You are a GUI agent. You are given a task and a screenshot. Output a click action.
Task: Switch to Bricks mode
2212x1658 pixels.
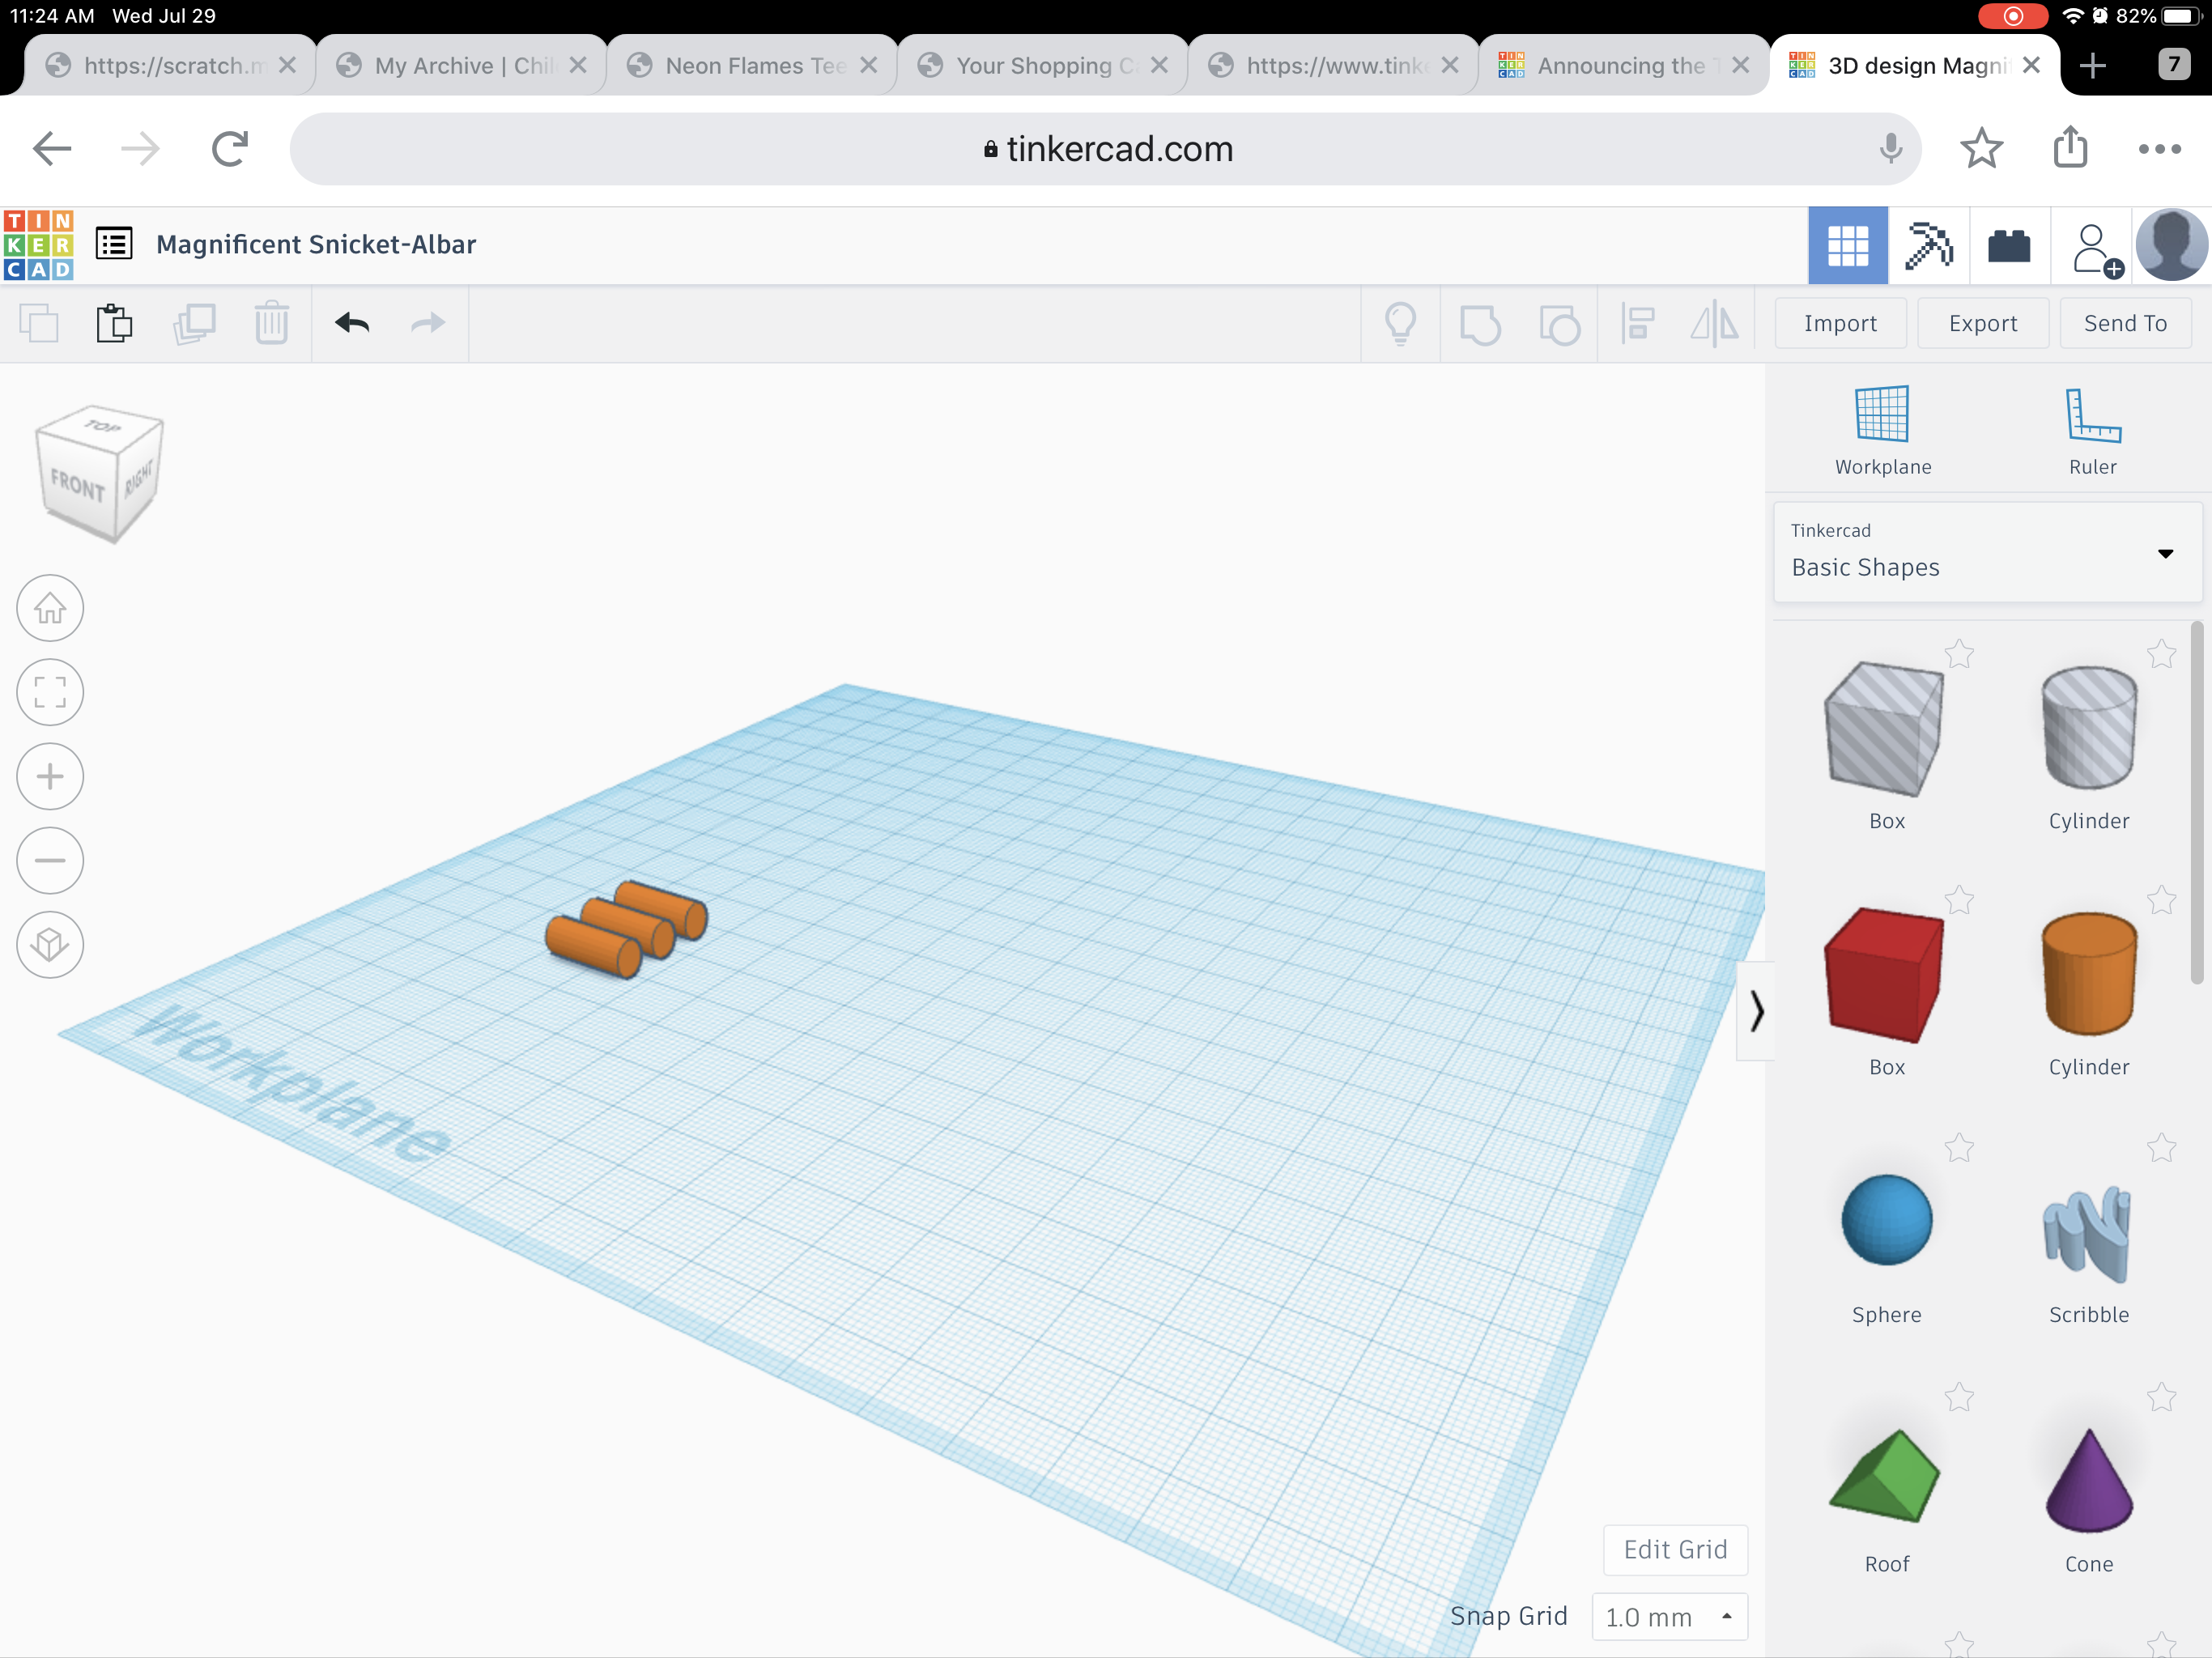click(x=2009, y=246)
